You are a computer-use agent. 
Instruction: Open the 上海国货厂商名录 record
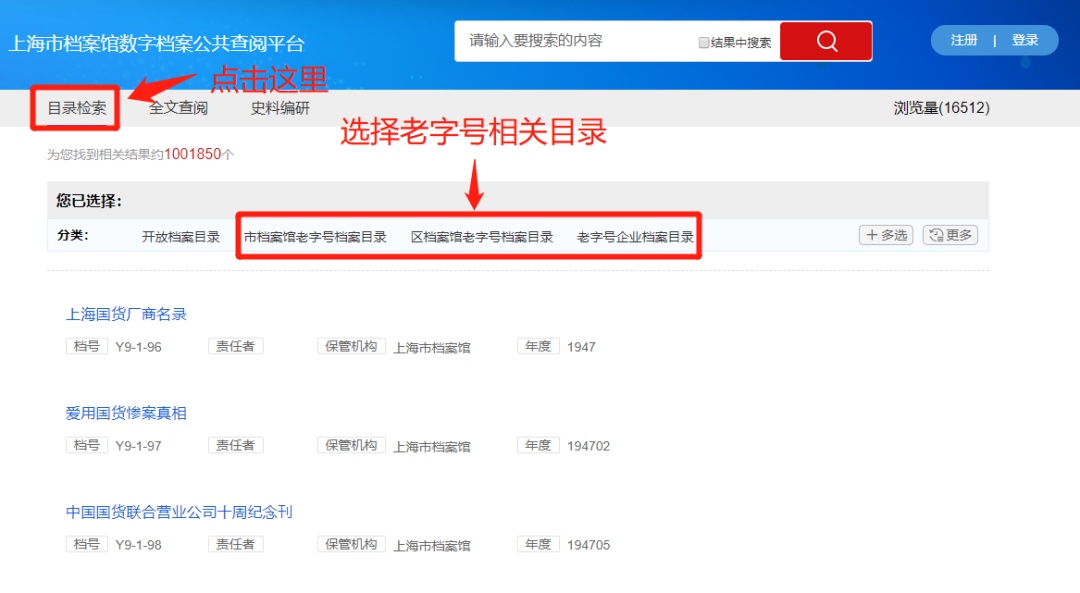(x=126, y=314)
